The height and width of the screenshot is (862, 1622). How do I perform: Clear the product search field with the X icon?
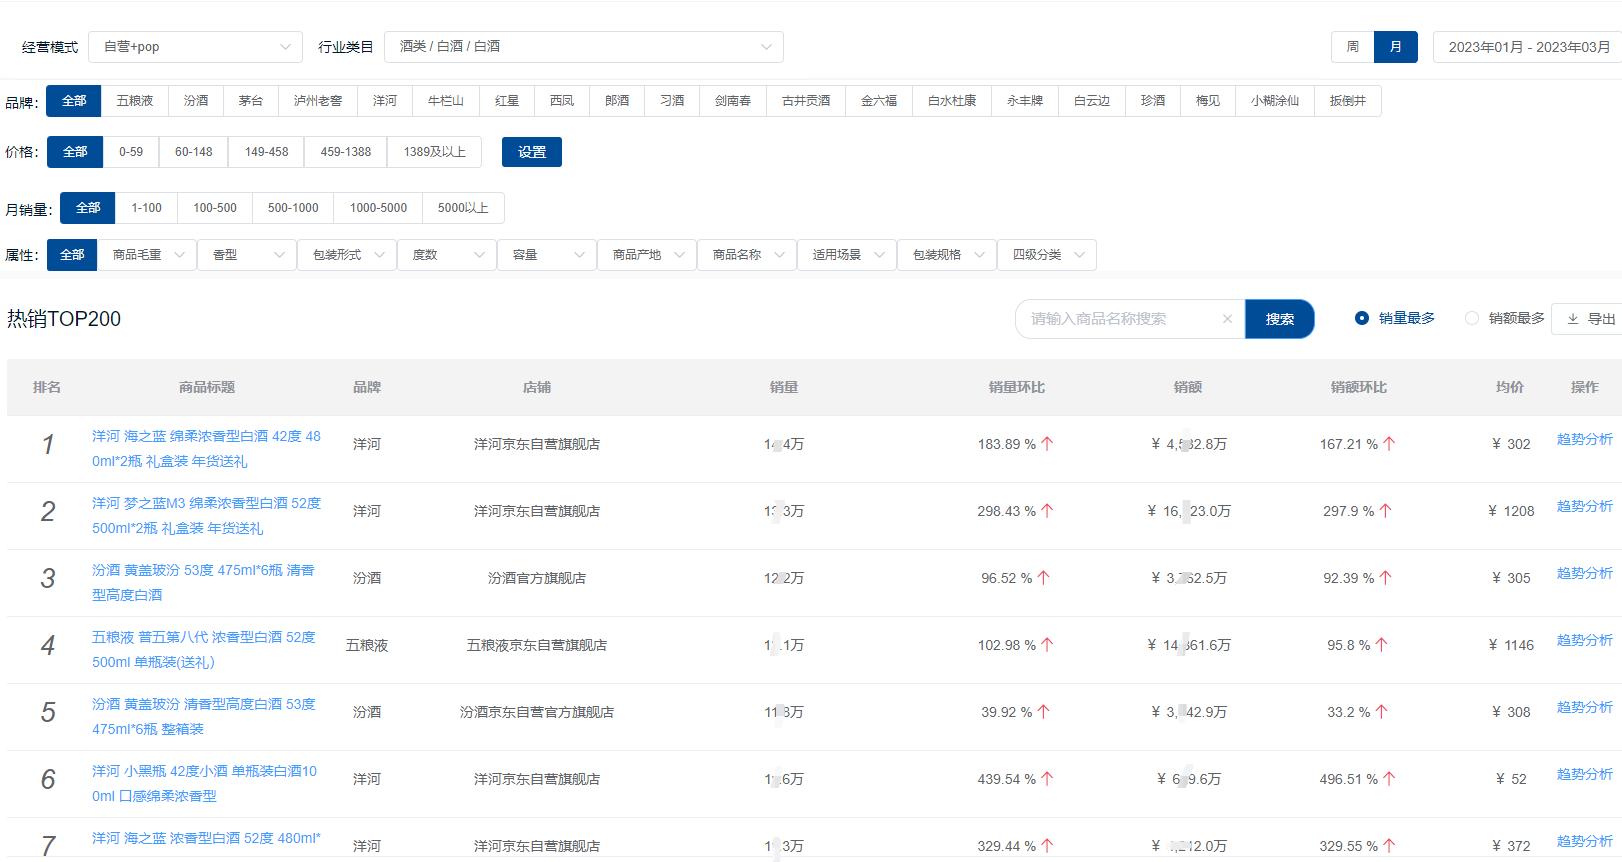(1227, 319)
